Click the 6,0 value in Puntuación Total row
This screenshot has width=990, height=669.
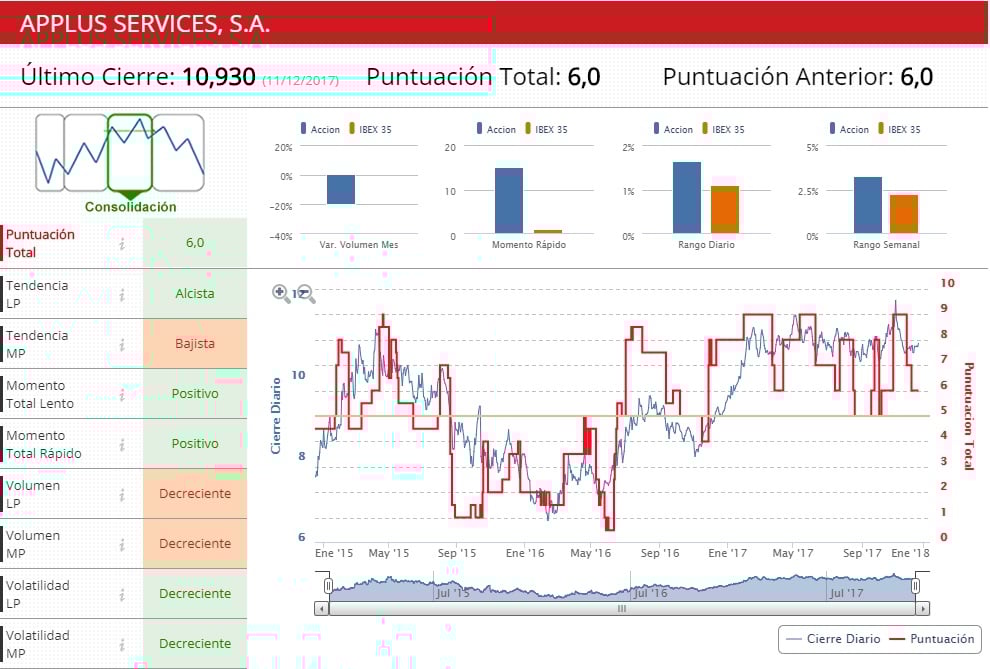195,243
